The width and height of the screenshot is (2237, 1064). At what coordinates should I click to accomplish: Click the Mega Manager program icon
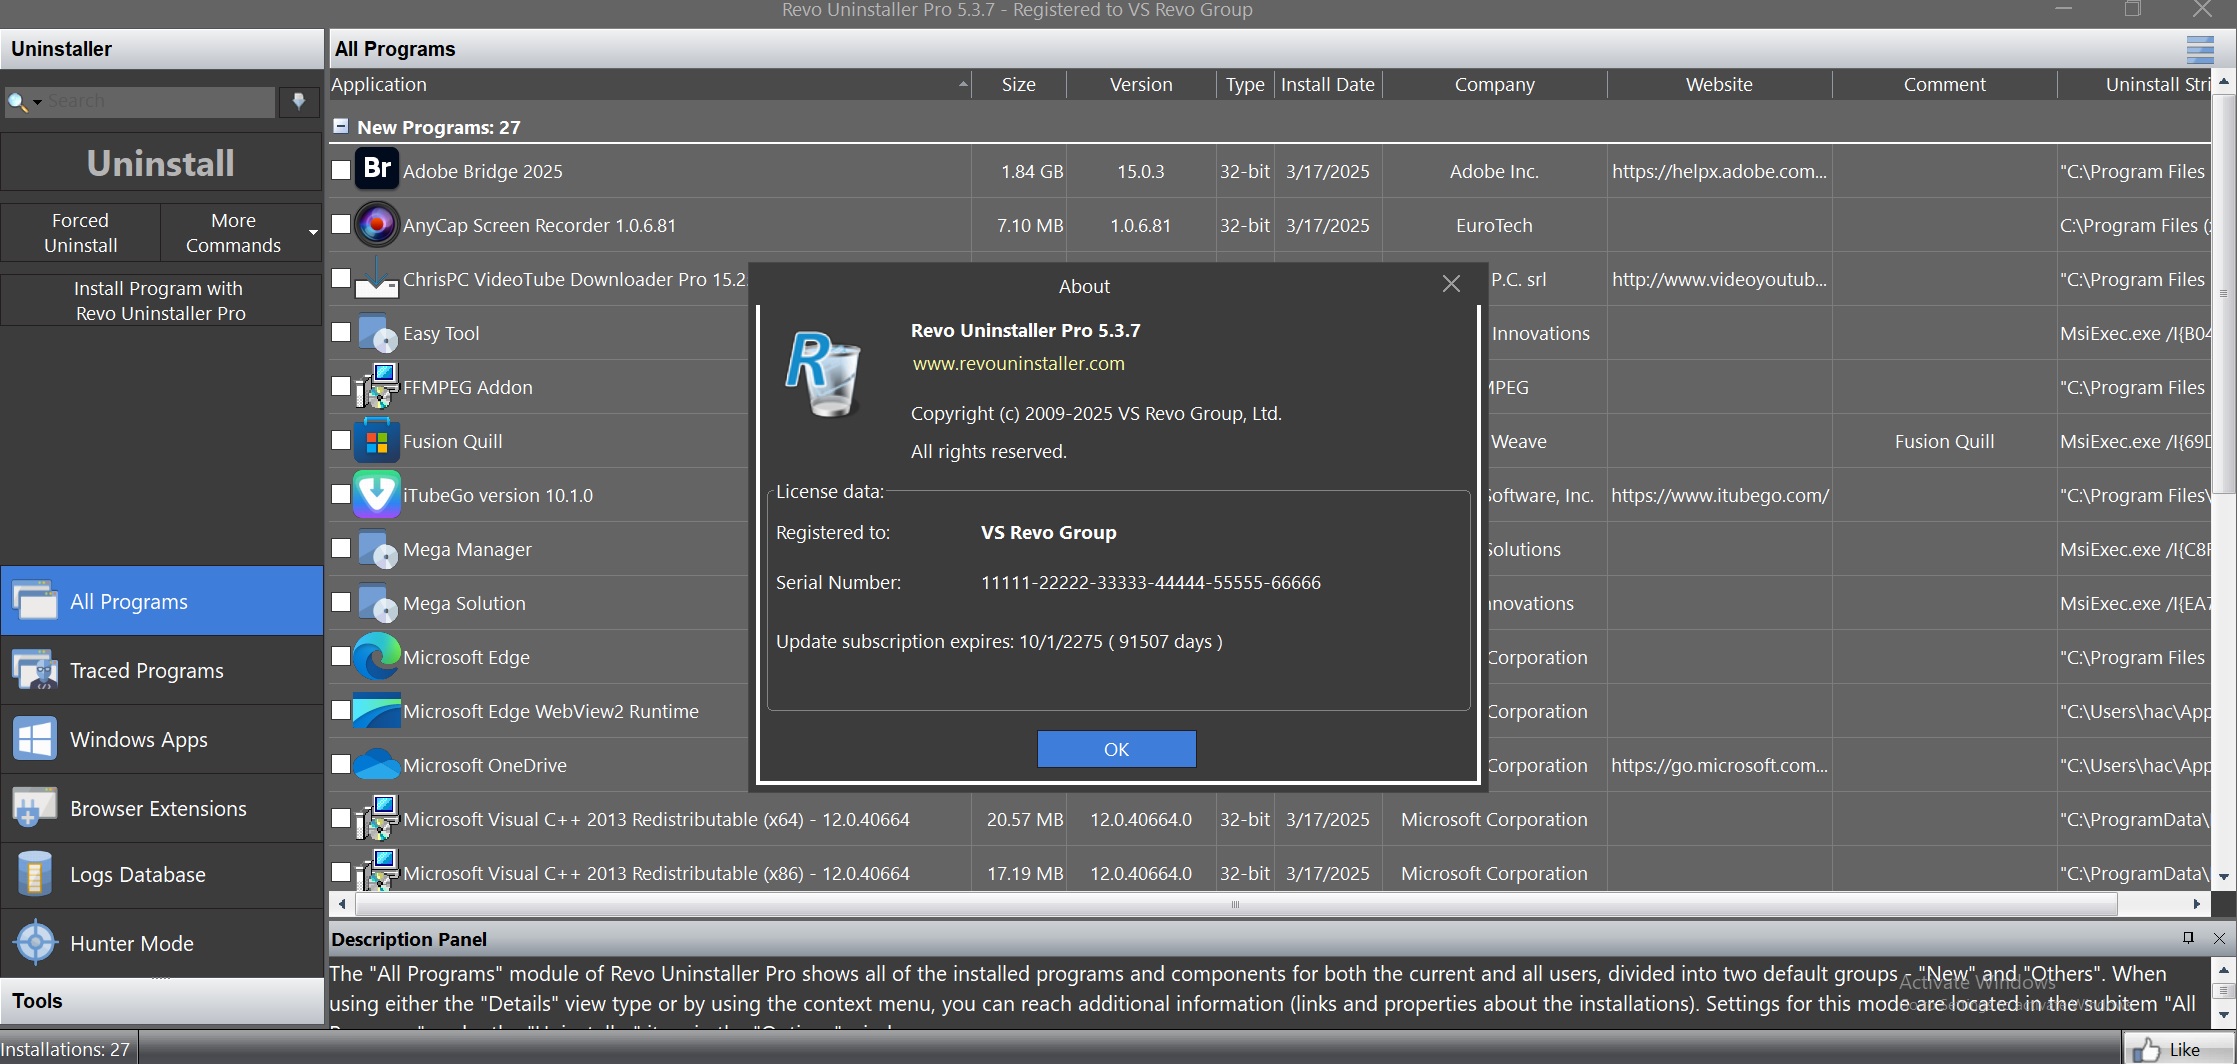(x=377, y=548)
